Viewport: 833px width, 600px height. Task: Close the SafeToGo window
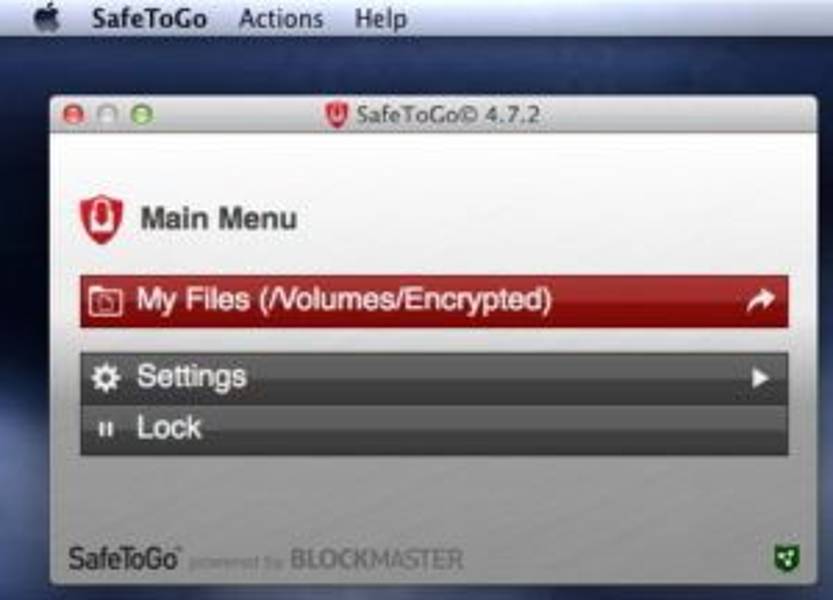pyautogui.click(x=73, y=115)
